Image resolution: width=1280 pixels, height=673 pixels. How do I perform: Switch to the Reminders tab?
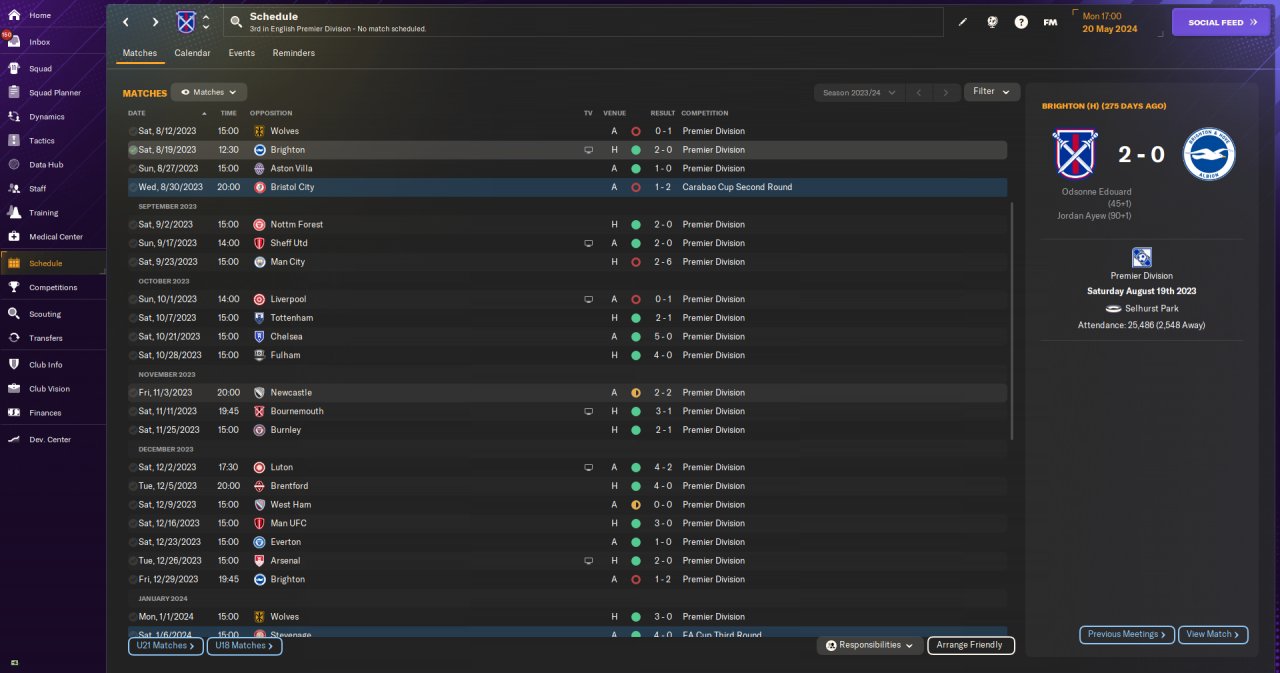click(x=294, y=53)
